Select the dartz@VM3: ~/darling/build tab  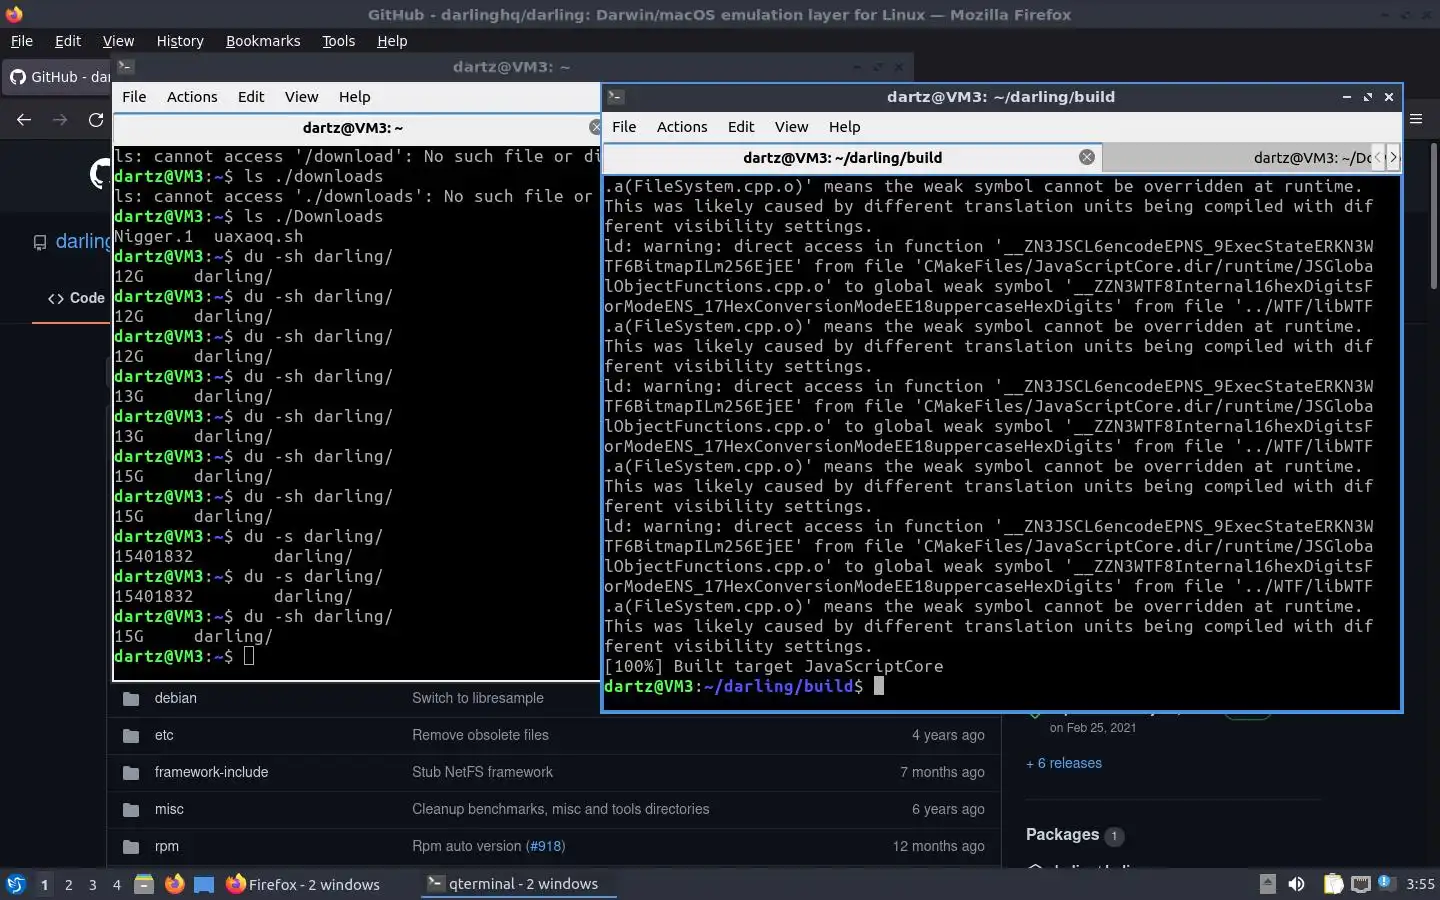coord(852,157)
